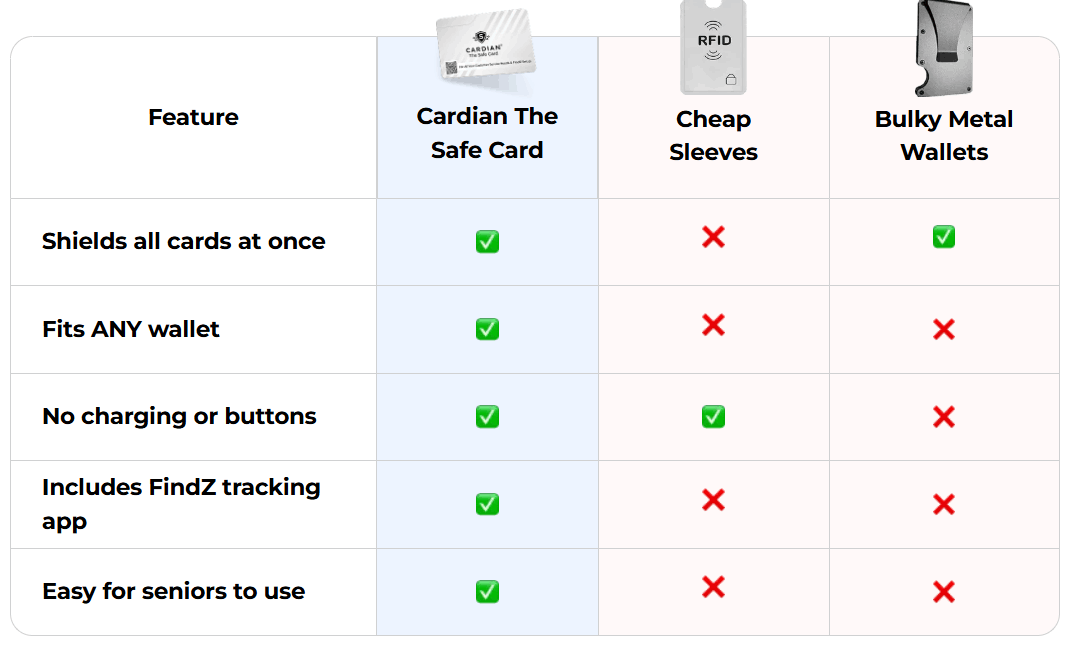Click Cheap Sleeves red X for Shields all cards
Image resolution: width=1069 pixels, height=648 pixels.
[713, 237]
